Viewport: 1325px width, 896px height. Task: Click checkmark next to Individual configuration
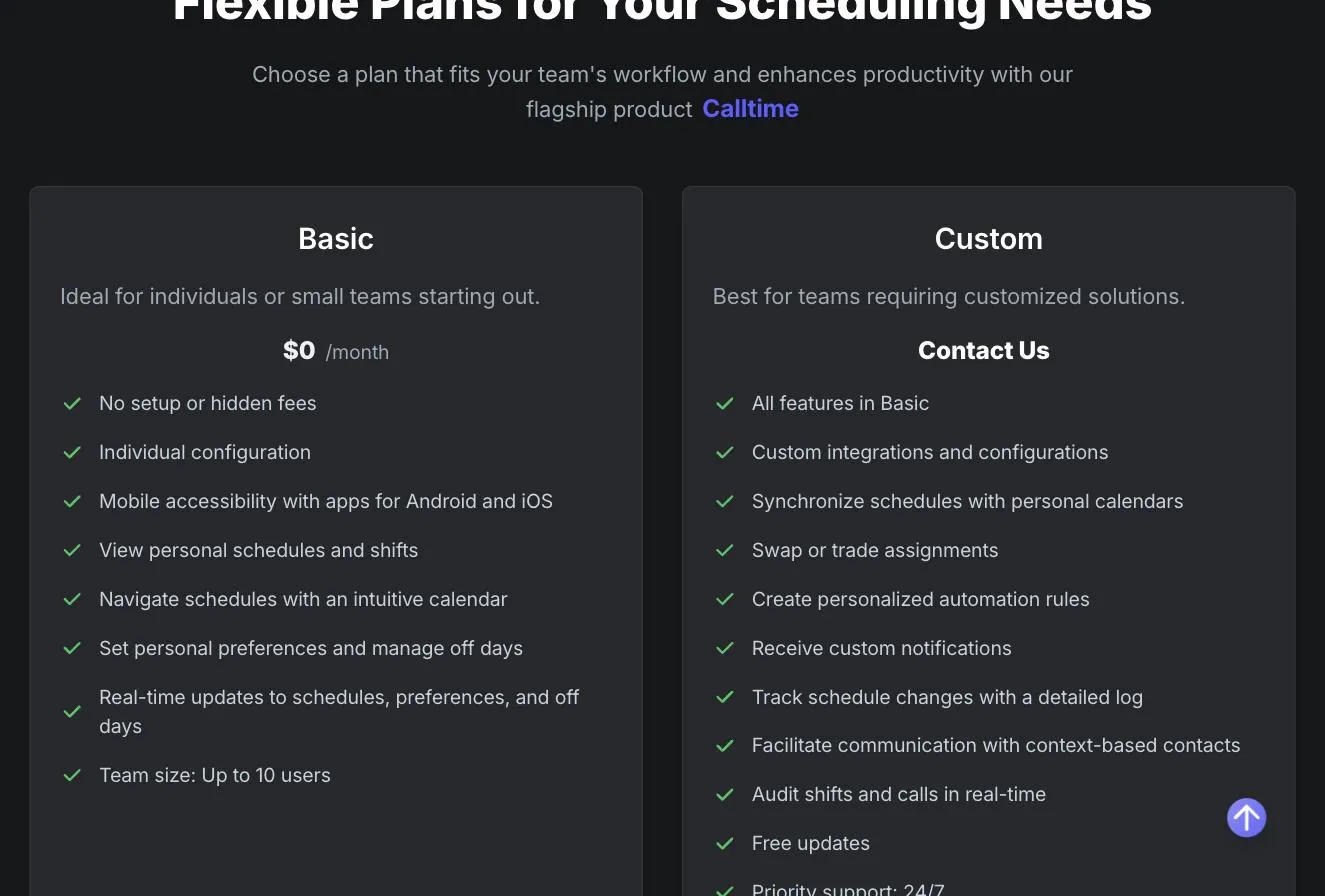pos(72,453)
